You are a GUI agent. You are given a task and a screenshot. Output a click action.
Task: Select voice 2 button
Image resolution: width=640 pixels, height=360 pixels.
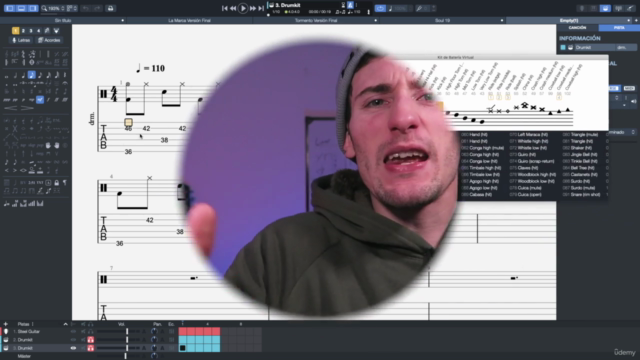(x=23, y=31)
